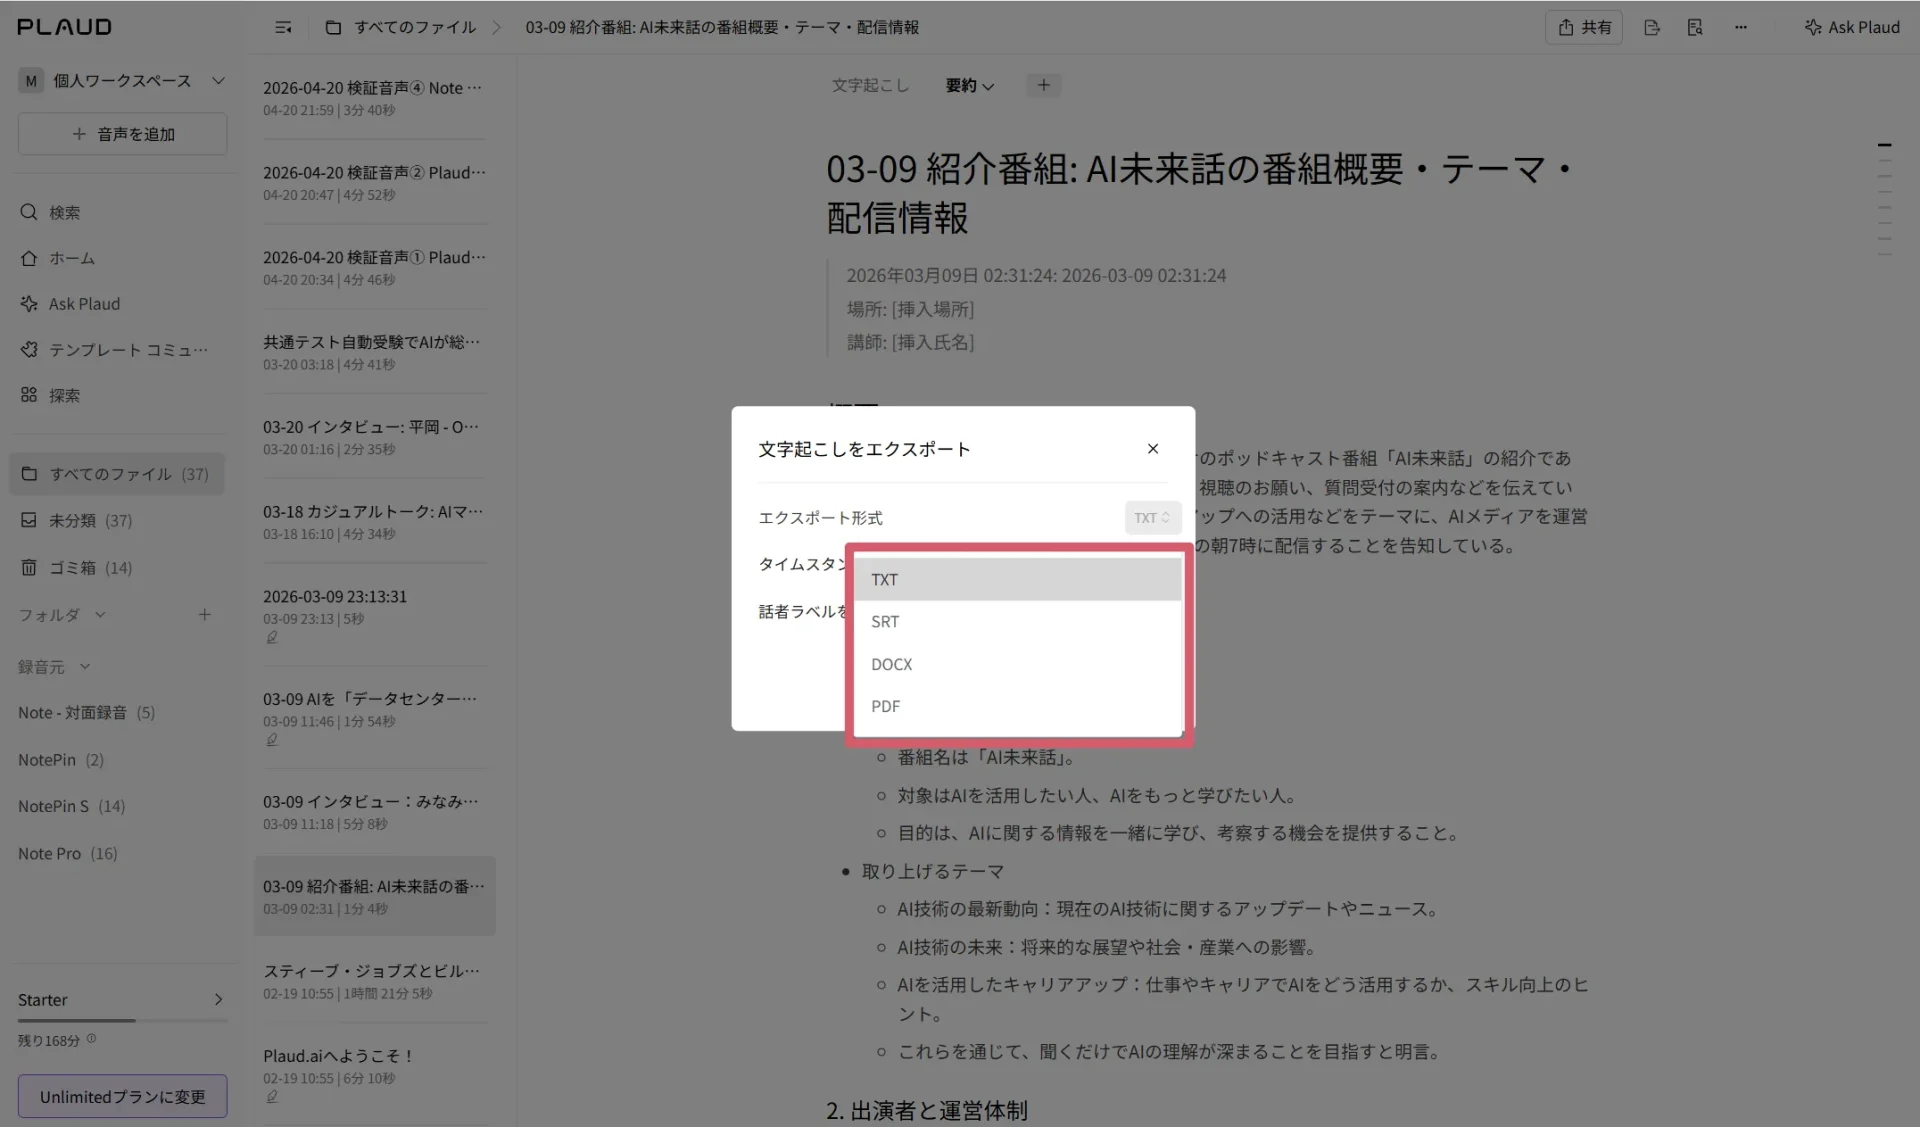1920x1127 pixels.
Task: Filter by Note - in-person recording (5)
Action: point(87,713)
